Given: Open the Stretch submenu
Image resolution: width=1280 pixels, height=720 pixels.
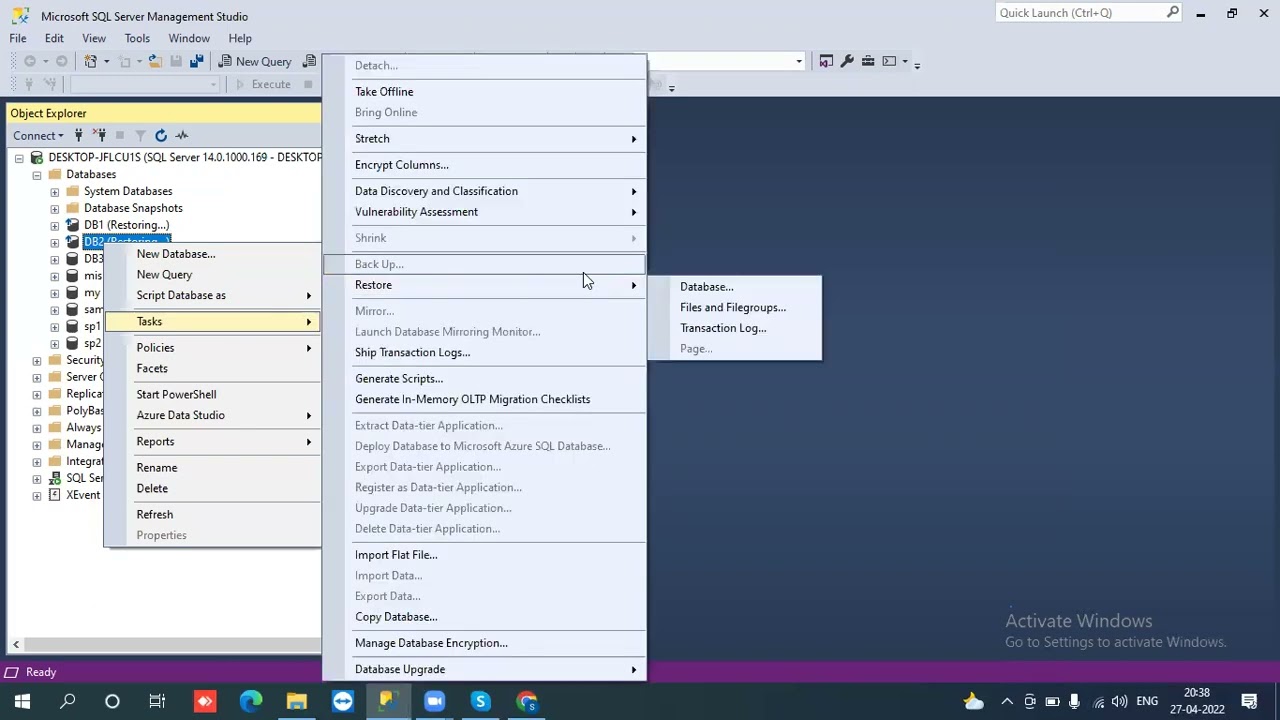Looking at the screenshot, I should coord(485,139).
